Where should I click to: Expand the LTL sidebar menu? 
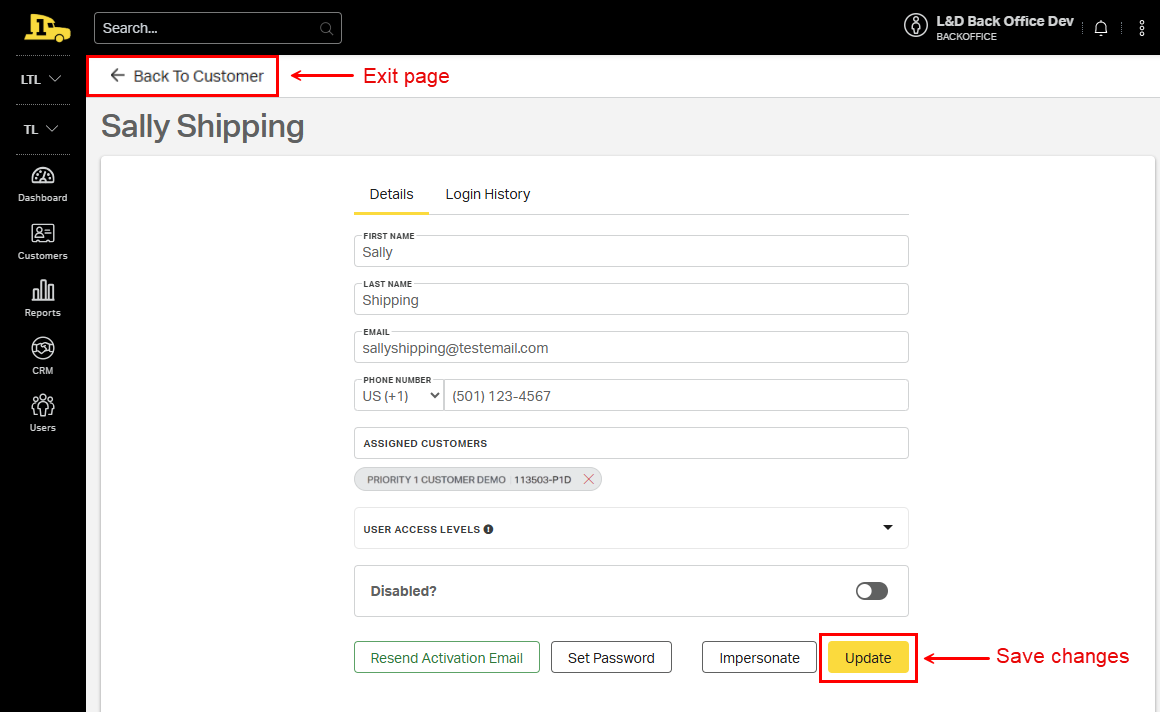pos(42,79)
